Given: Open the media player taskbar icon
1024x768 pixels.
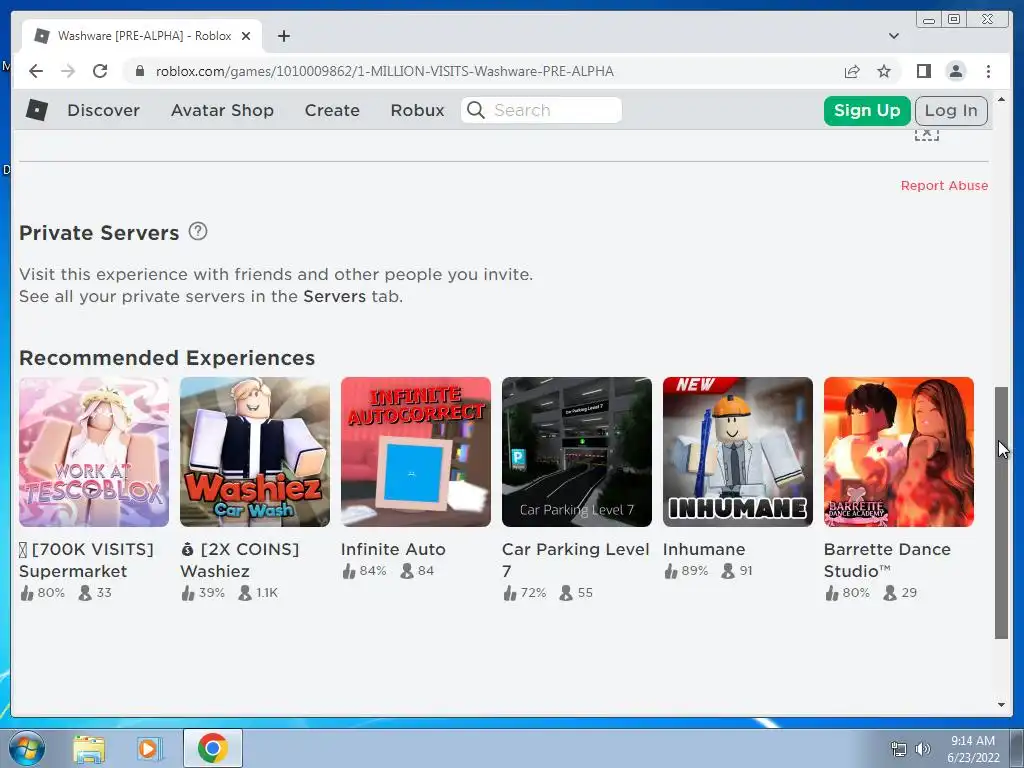Looking at the screenshot, I should (x=150, y=748).
